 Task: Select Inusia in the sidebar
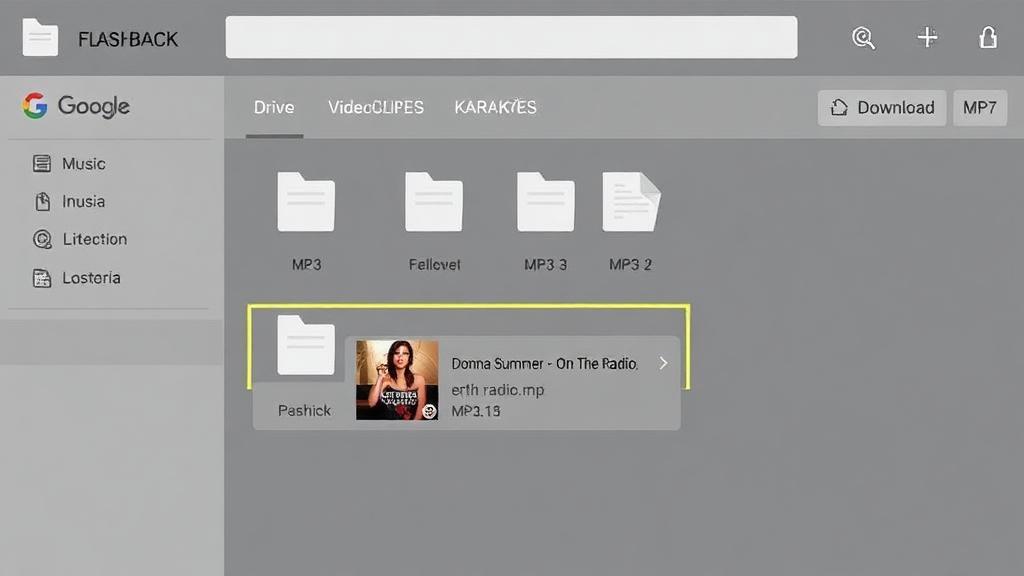83,201
